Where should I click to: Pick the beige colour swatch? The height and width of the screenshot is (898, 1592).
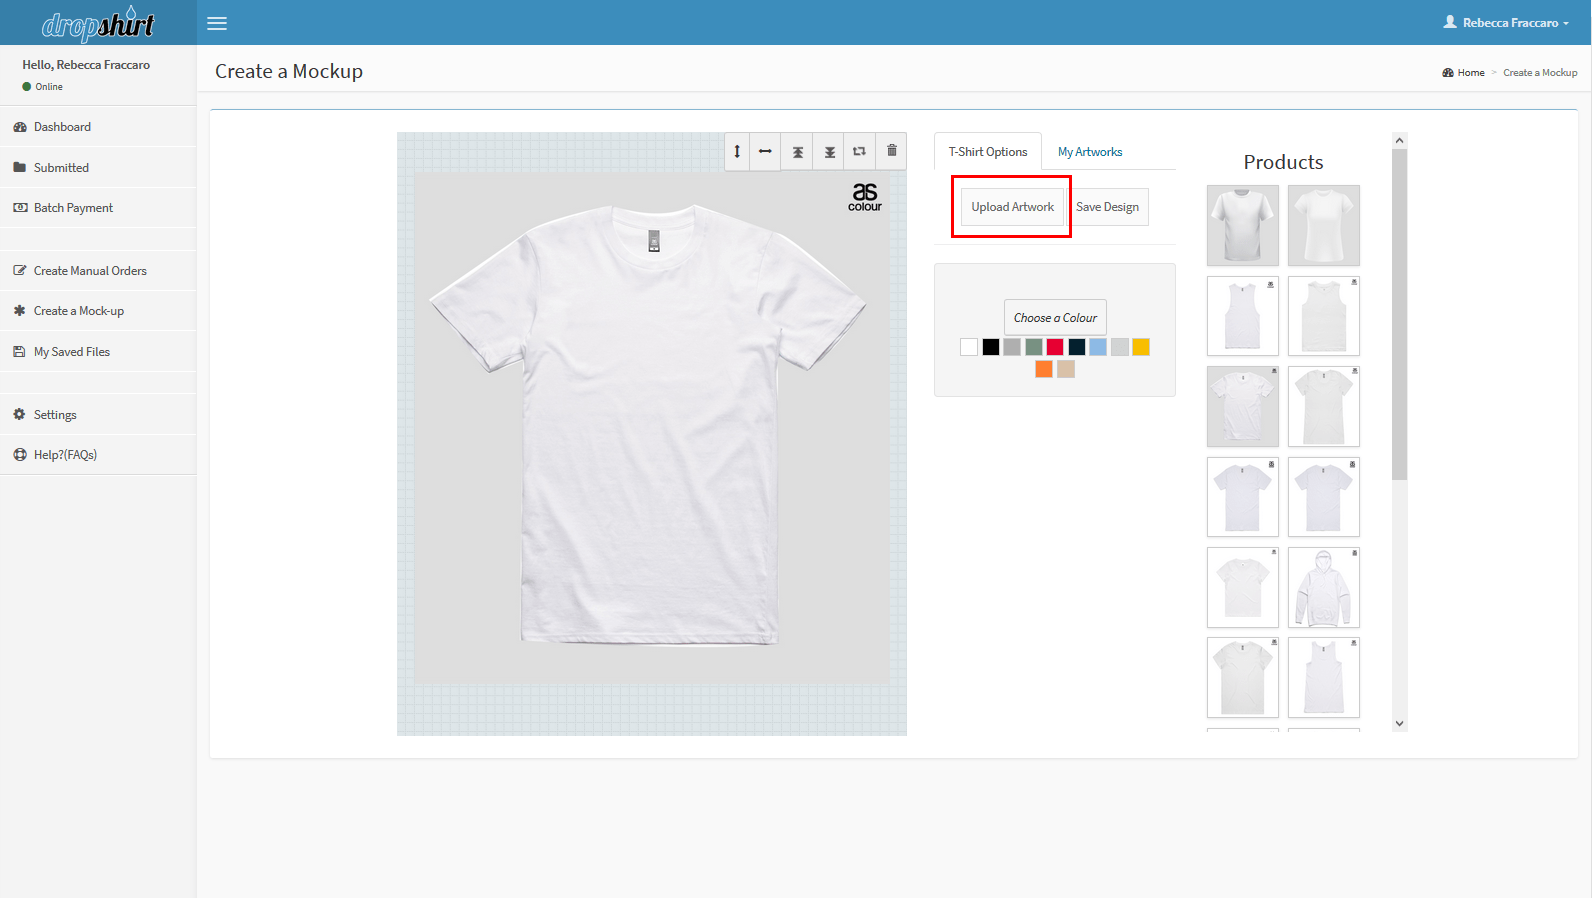click(x=1066, y=369)
